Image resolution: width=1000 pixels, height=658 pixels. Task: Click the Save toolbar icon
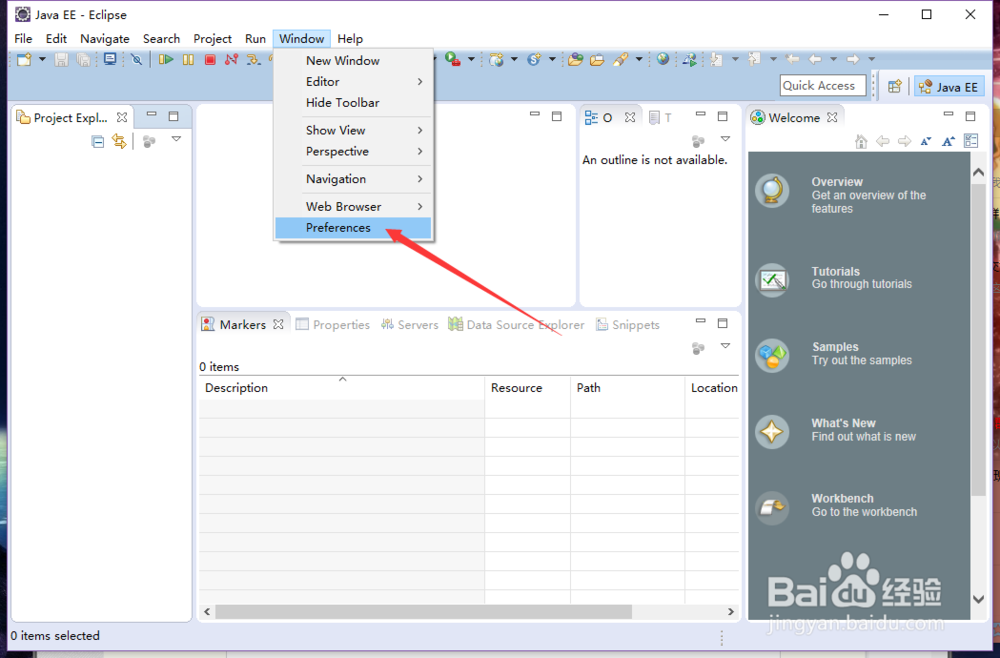61,59
